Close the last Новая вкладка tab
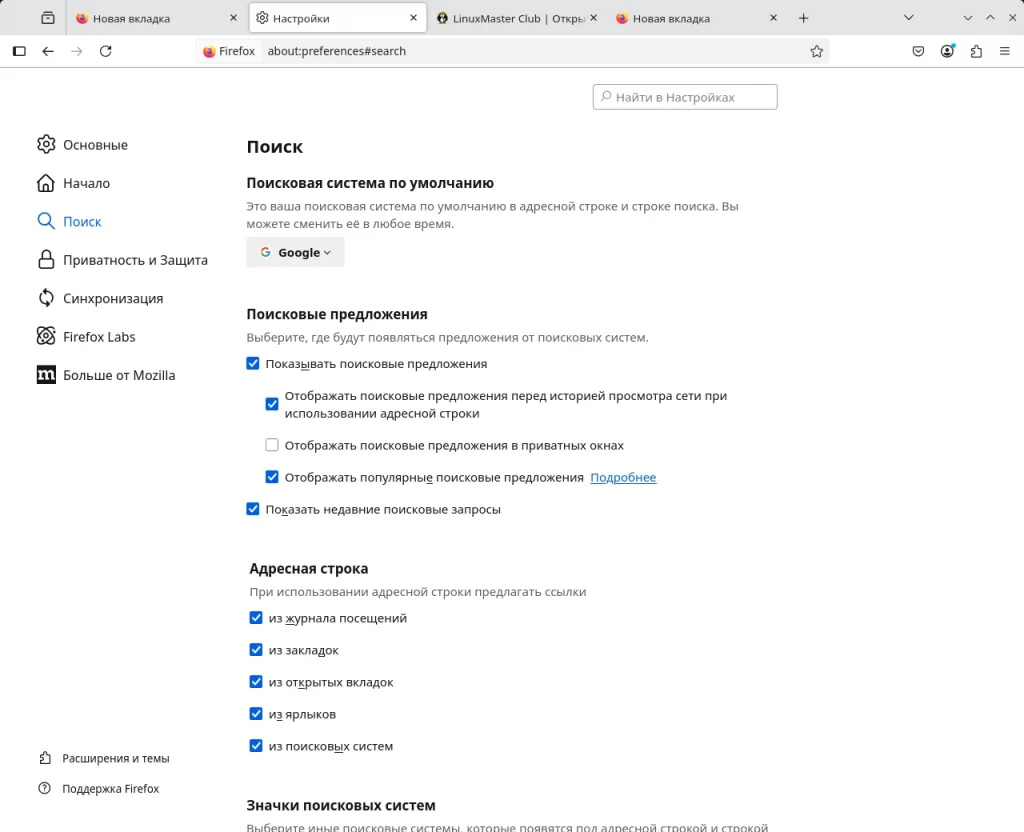 773,18
